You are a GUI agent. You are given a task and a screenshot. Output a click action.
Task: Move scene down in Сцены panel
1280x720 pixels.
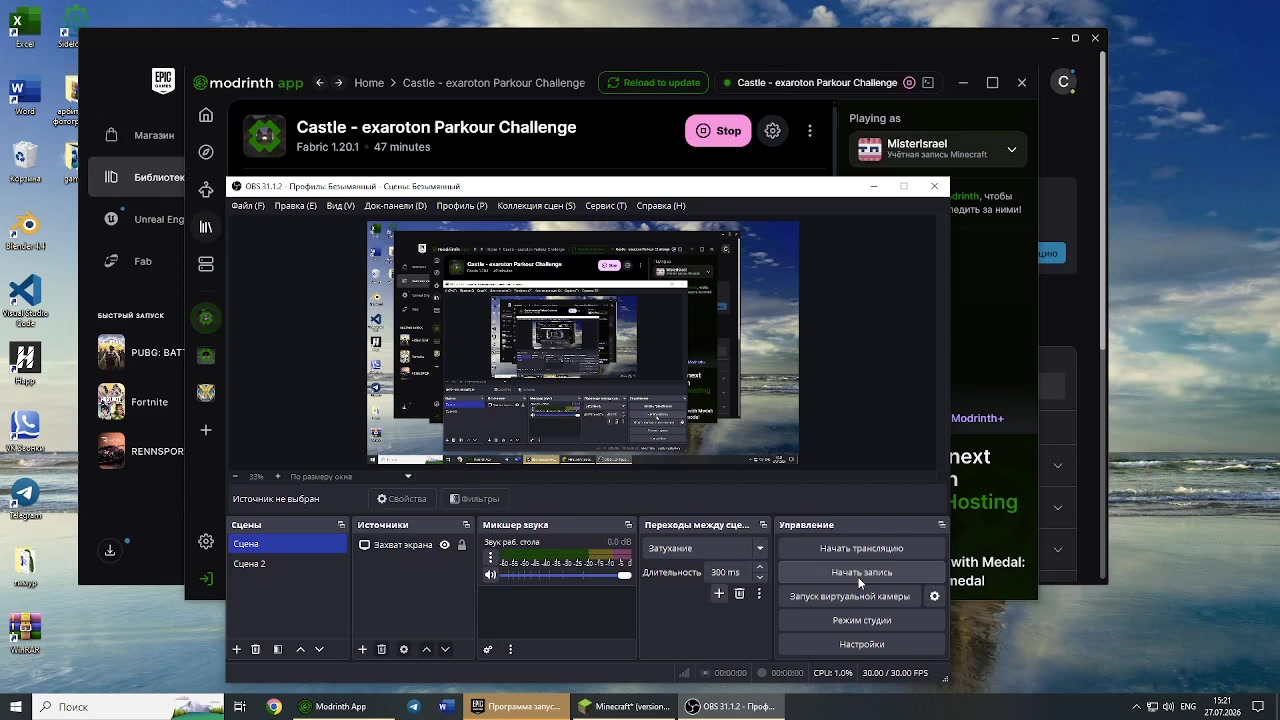point(319,649)
